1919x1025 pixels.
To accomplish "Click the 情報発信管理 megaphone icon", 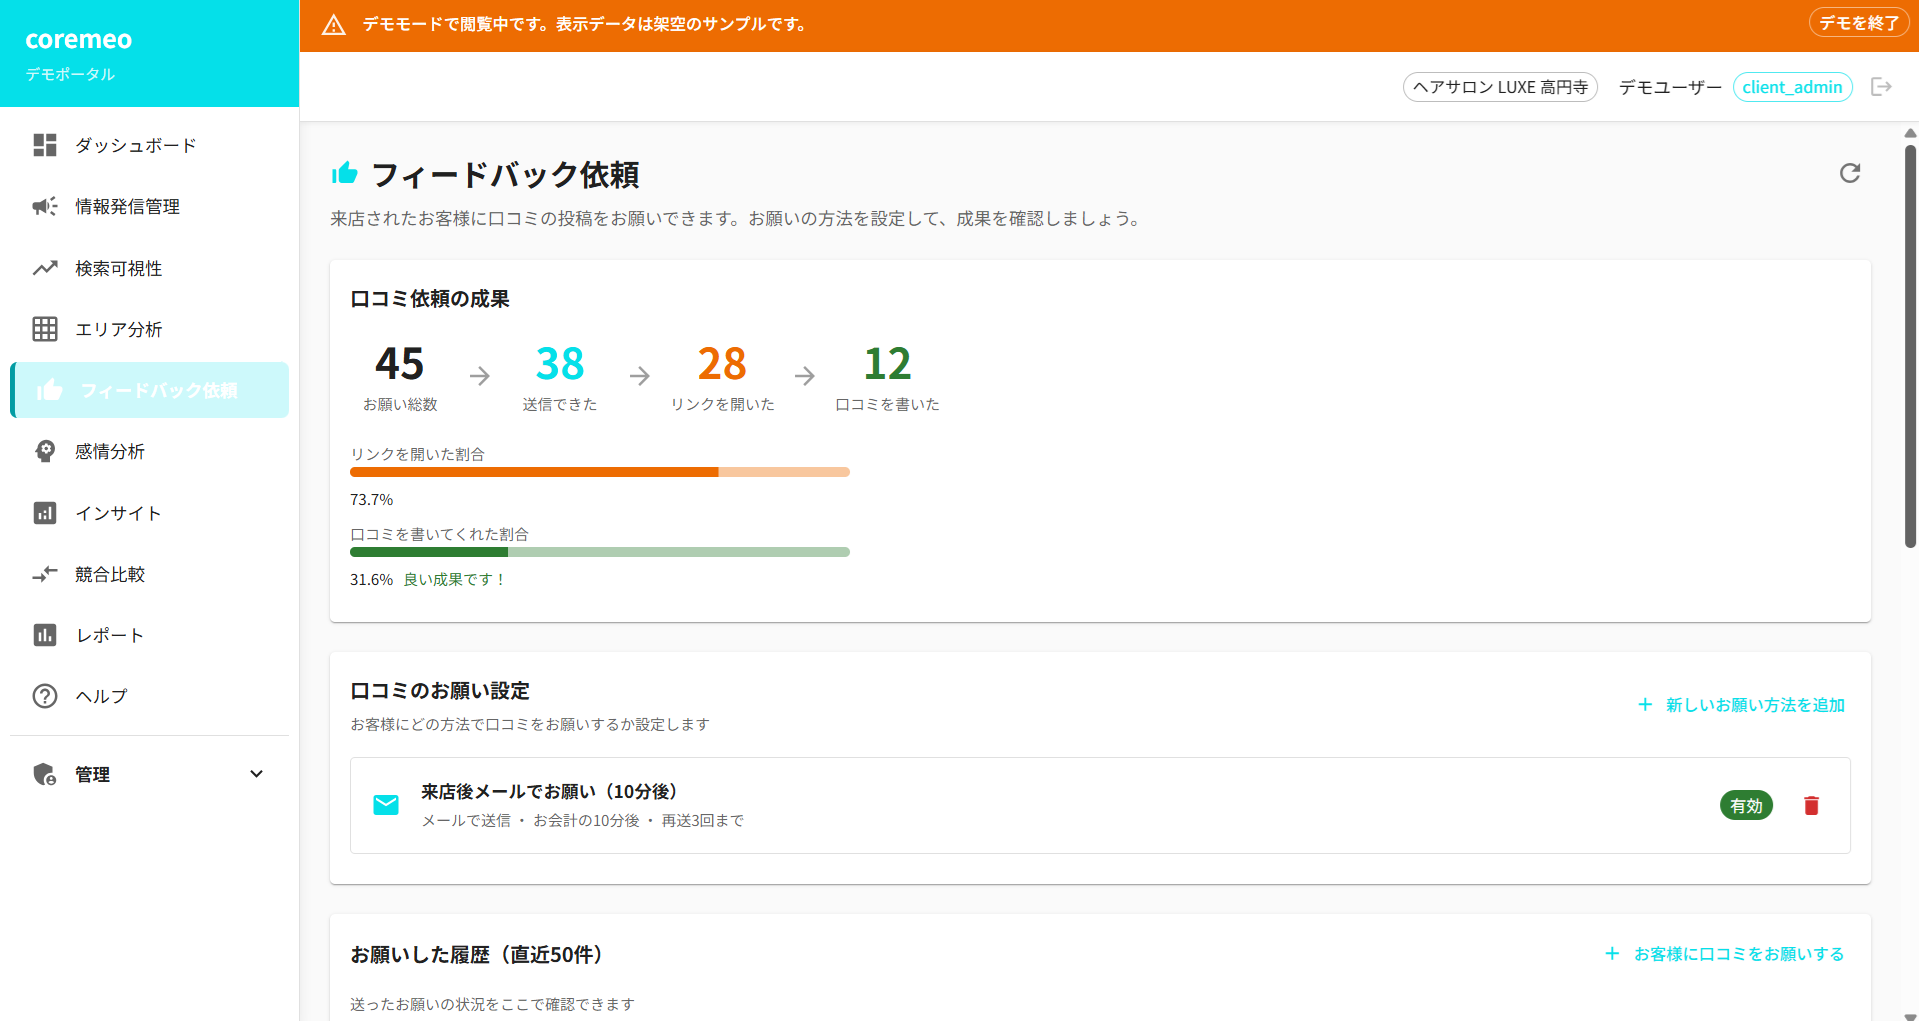I will [45, 206].
